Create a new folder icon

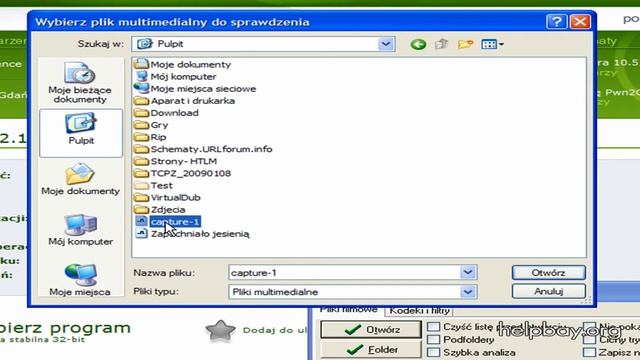(465, 44)
